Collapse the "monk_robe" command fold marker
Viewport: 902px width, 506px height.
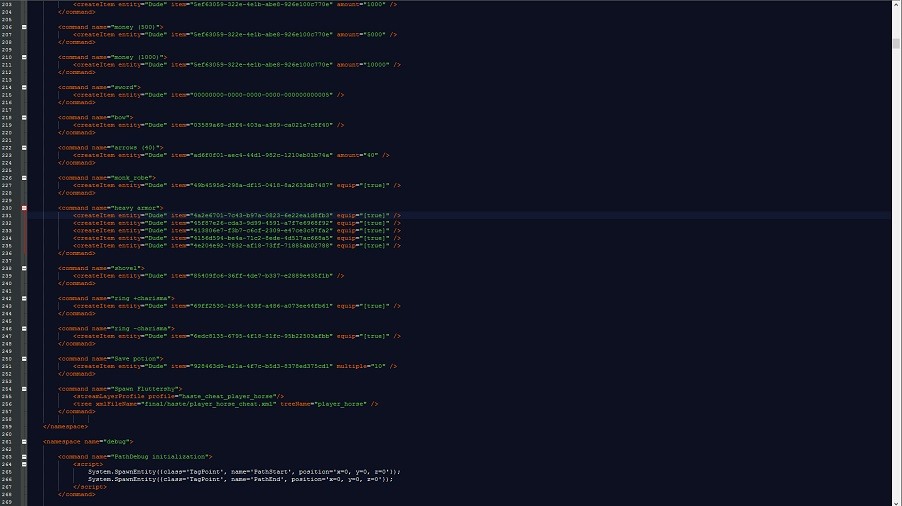click(x=24, y=178)
